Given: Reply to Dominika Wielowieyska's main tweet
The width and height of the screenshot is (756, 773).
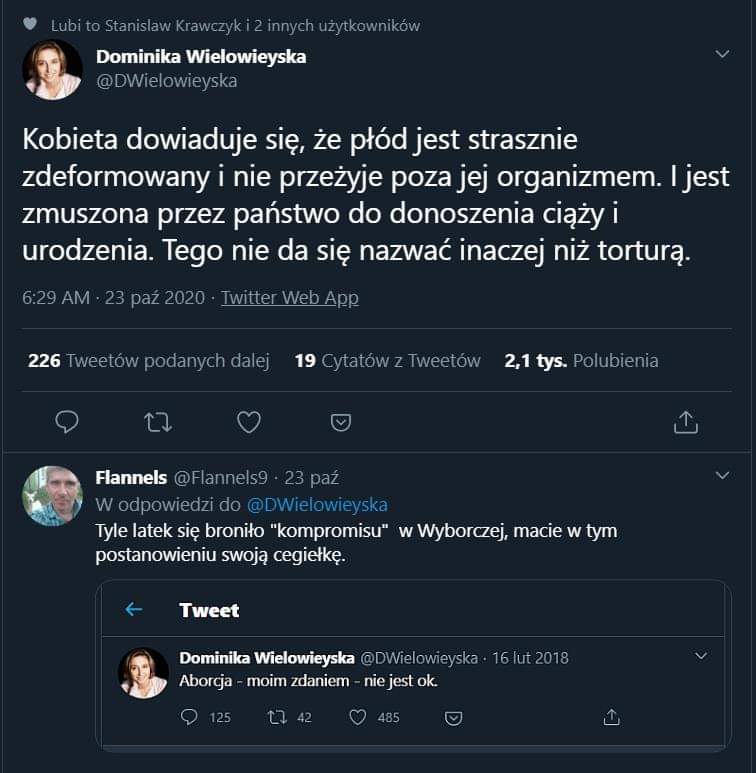Looking at the screenshot, I should coord(67,422).
